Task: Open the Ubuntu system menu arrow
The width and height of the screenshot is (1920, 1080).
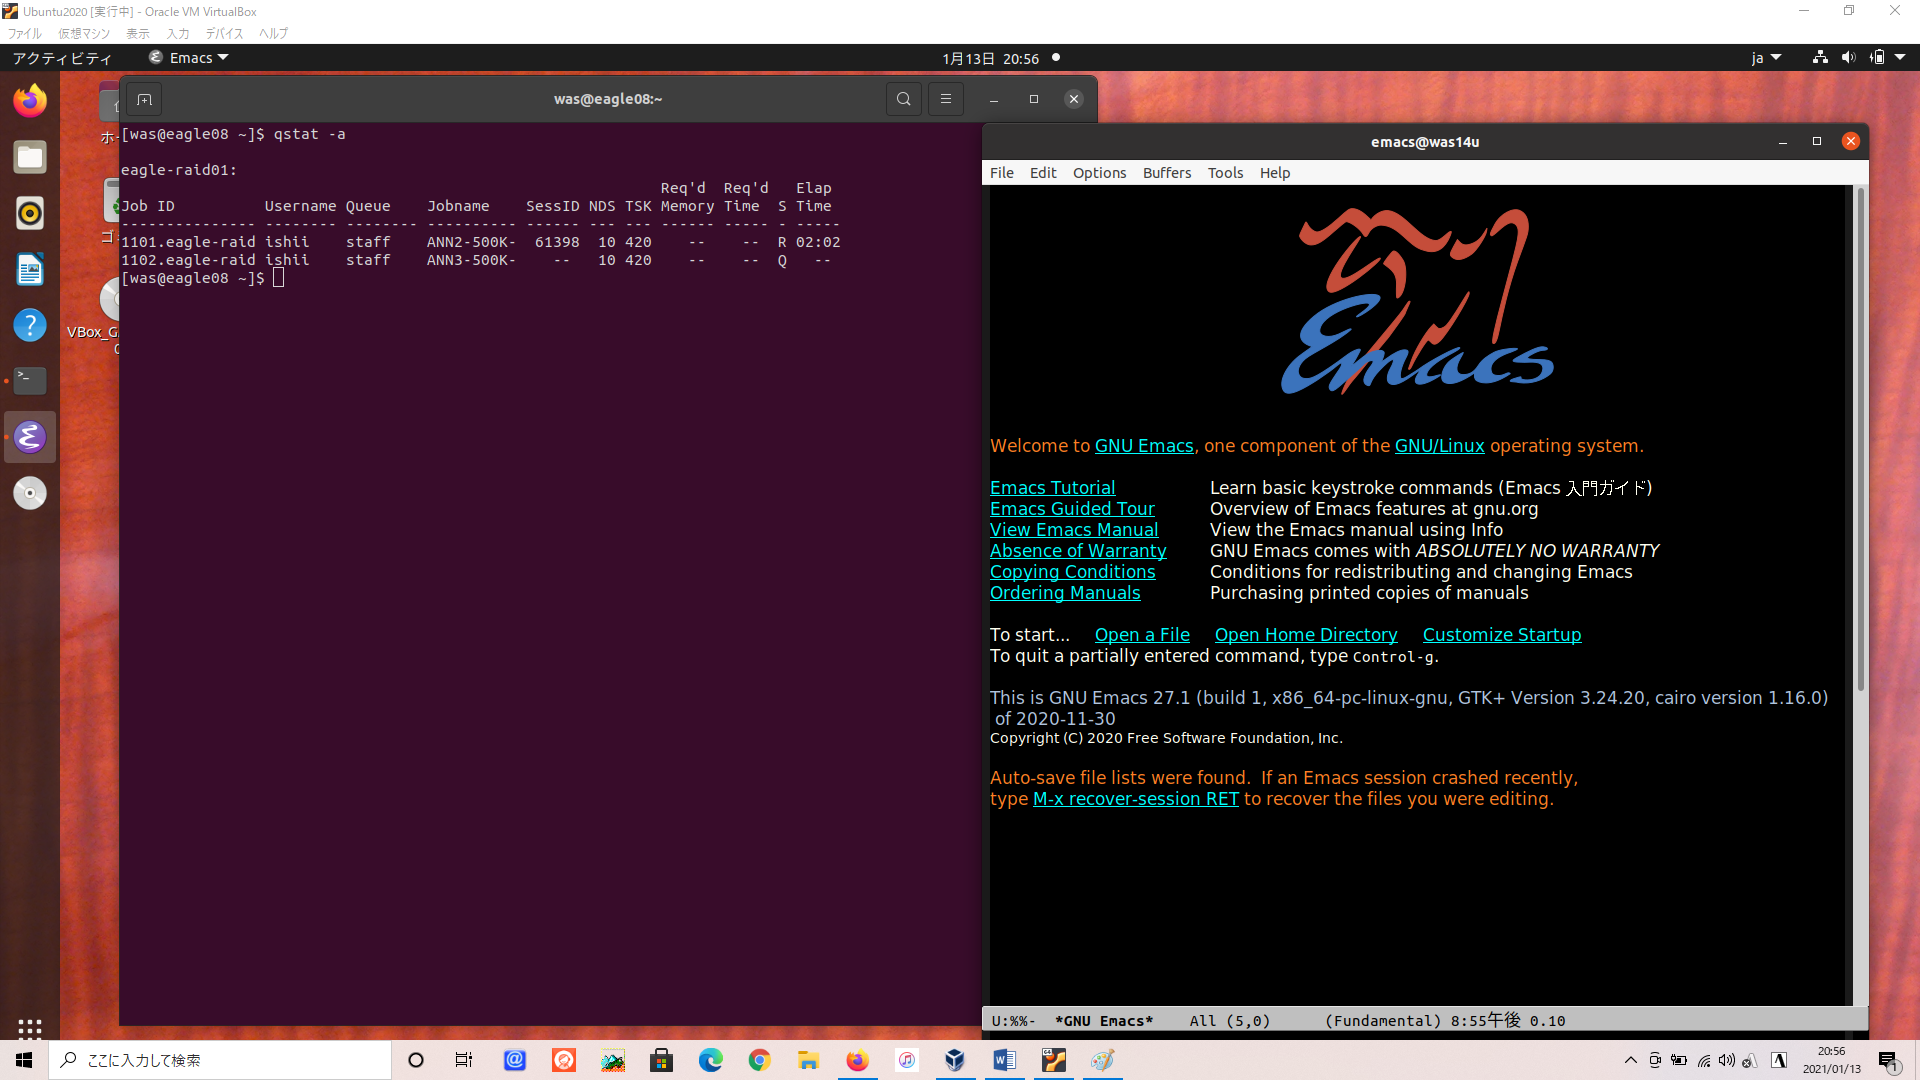Action: (x=1900, y=58)
